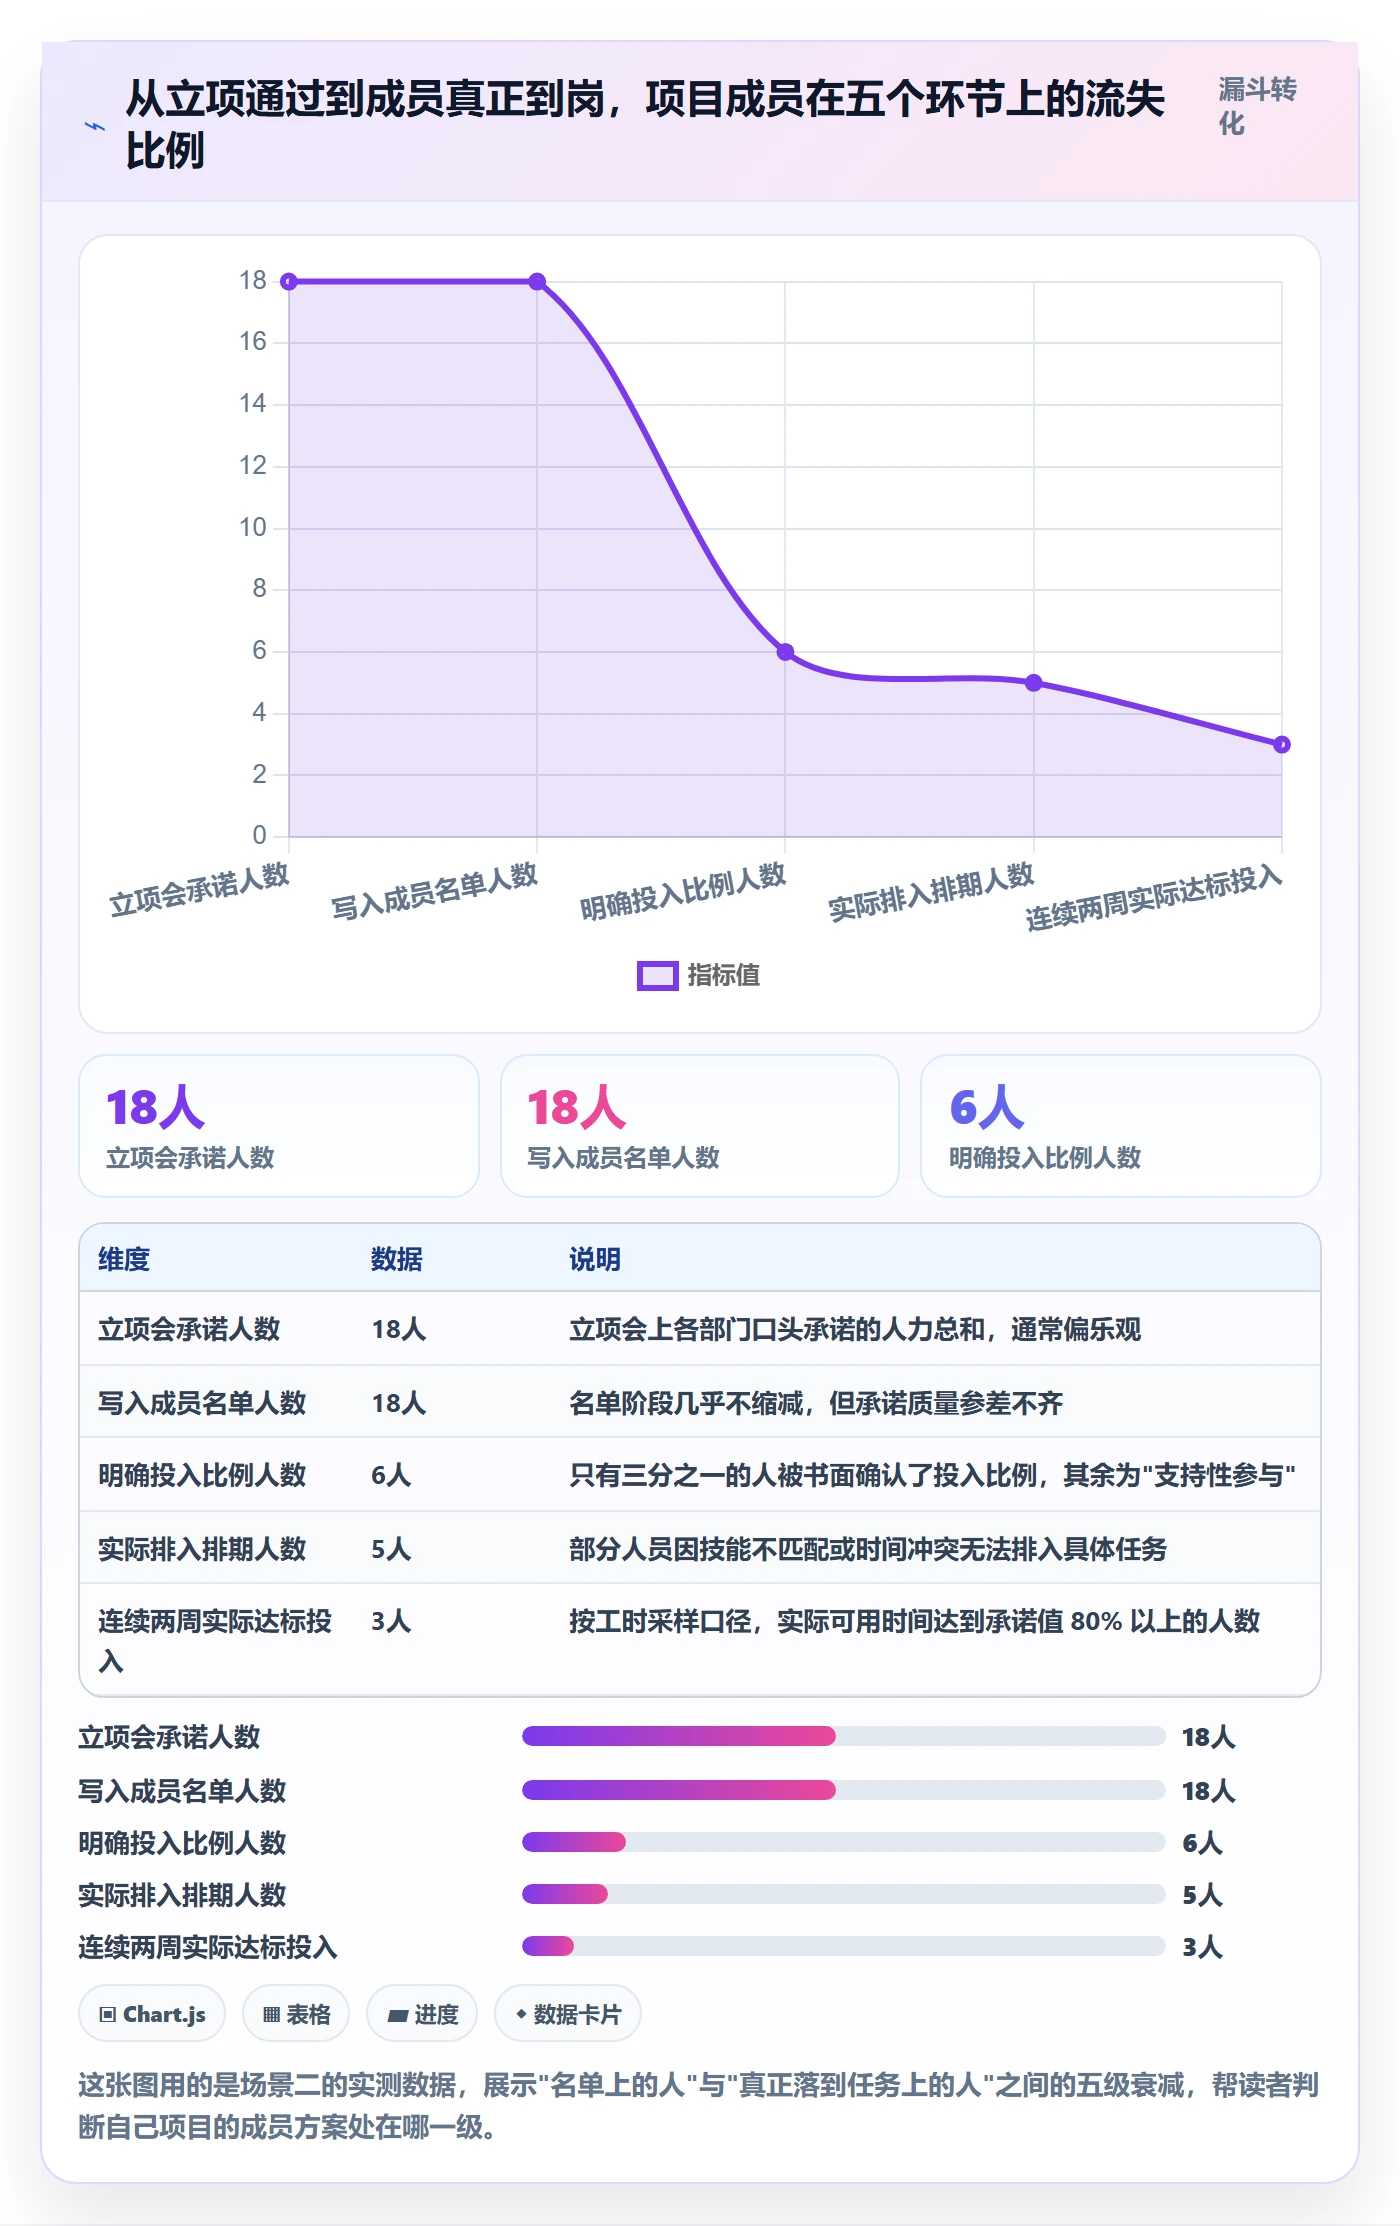
Task: Click "5人" in the table's 实际排入排期人数 row
Action: point(391,1549)
